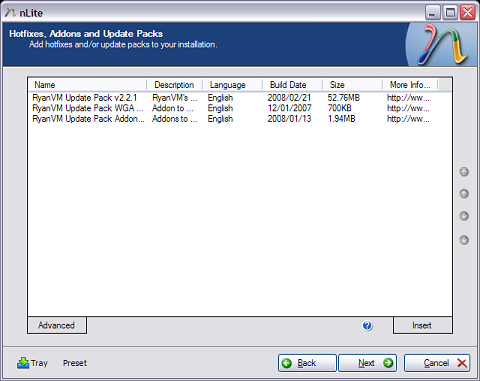Click the 1.94MB size value
The image size is (480, 381).
[x=341, y=119]
